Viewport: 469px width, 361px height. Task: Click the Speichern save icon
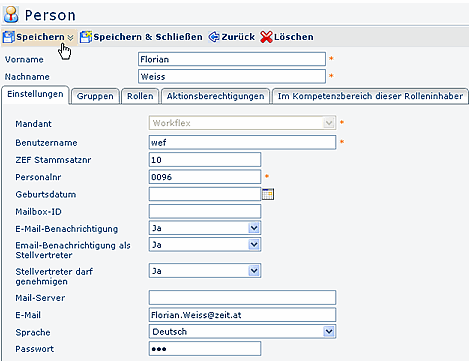pos(9,37)
